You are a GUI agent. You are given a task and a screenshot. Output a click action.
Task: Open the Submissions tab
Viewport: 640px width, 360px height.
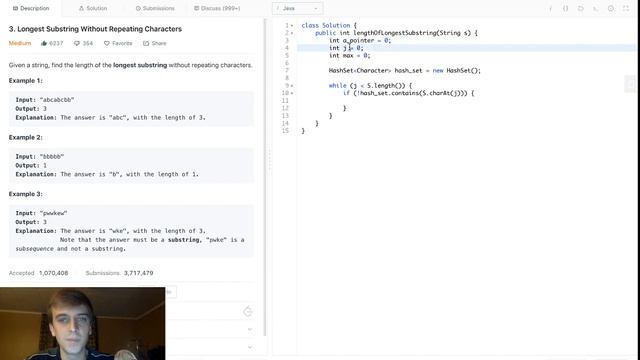pyautogui.click(x=155, y=8)
